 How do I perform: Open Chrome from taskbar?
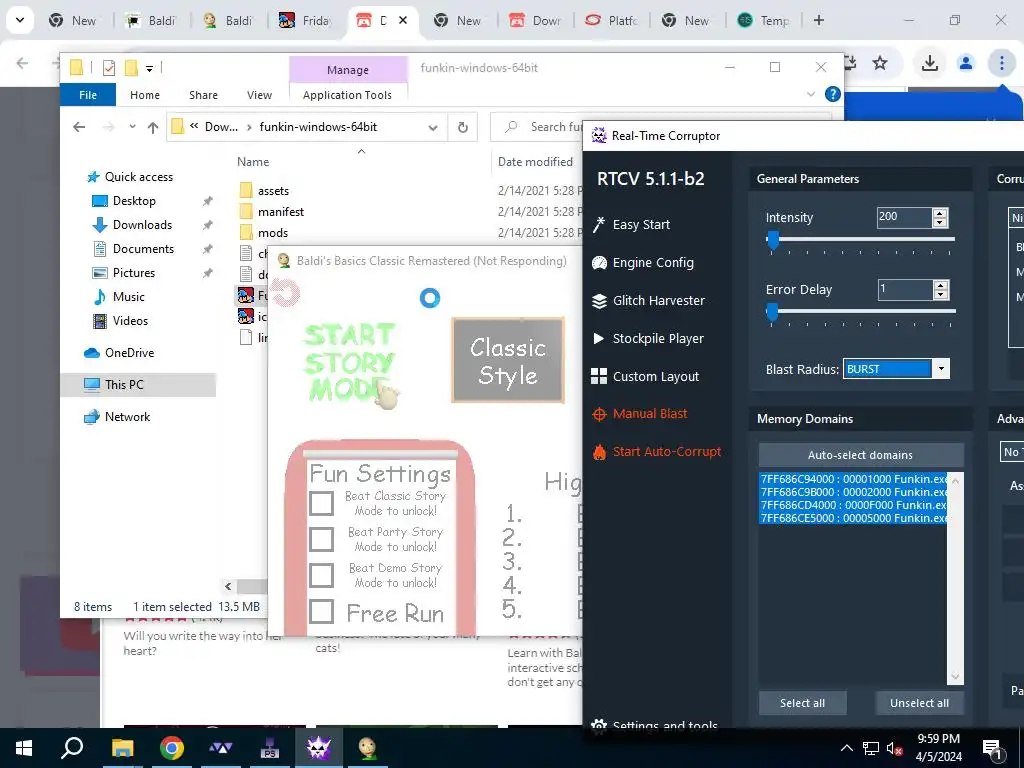pyautogui.click(x=172, y=748)
